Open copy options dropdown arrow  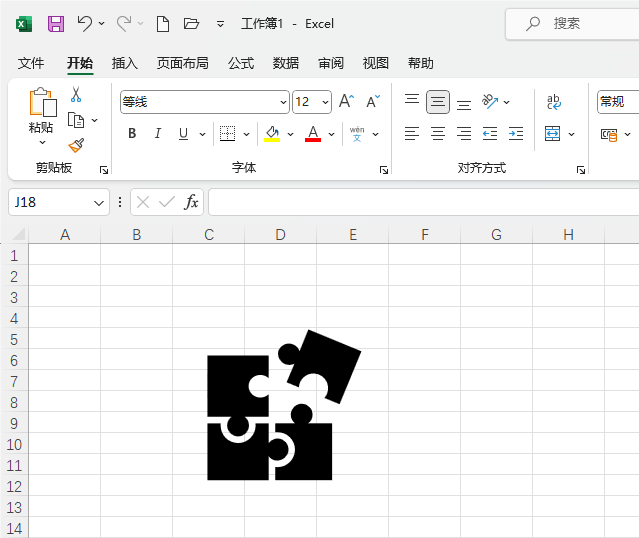pyautogui.click(x=95, y=120)
